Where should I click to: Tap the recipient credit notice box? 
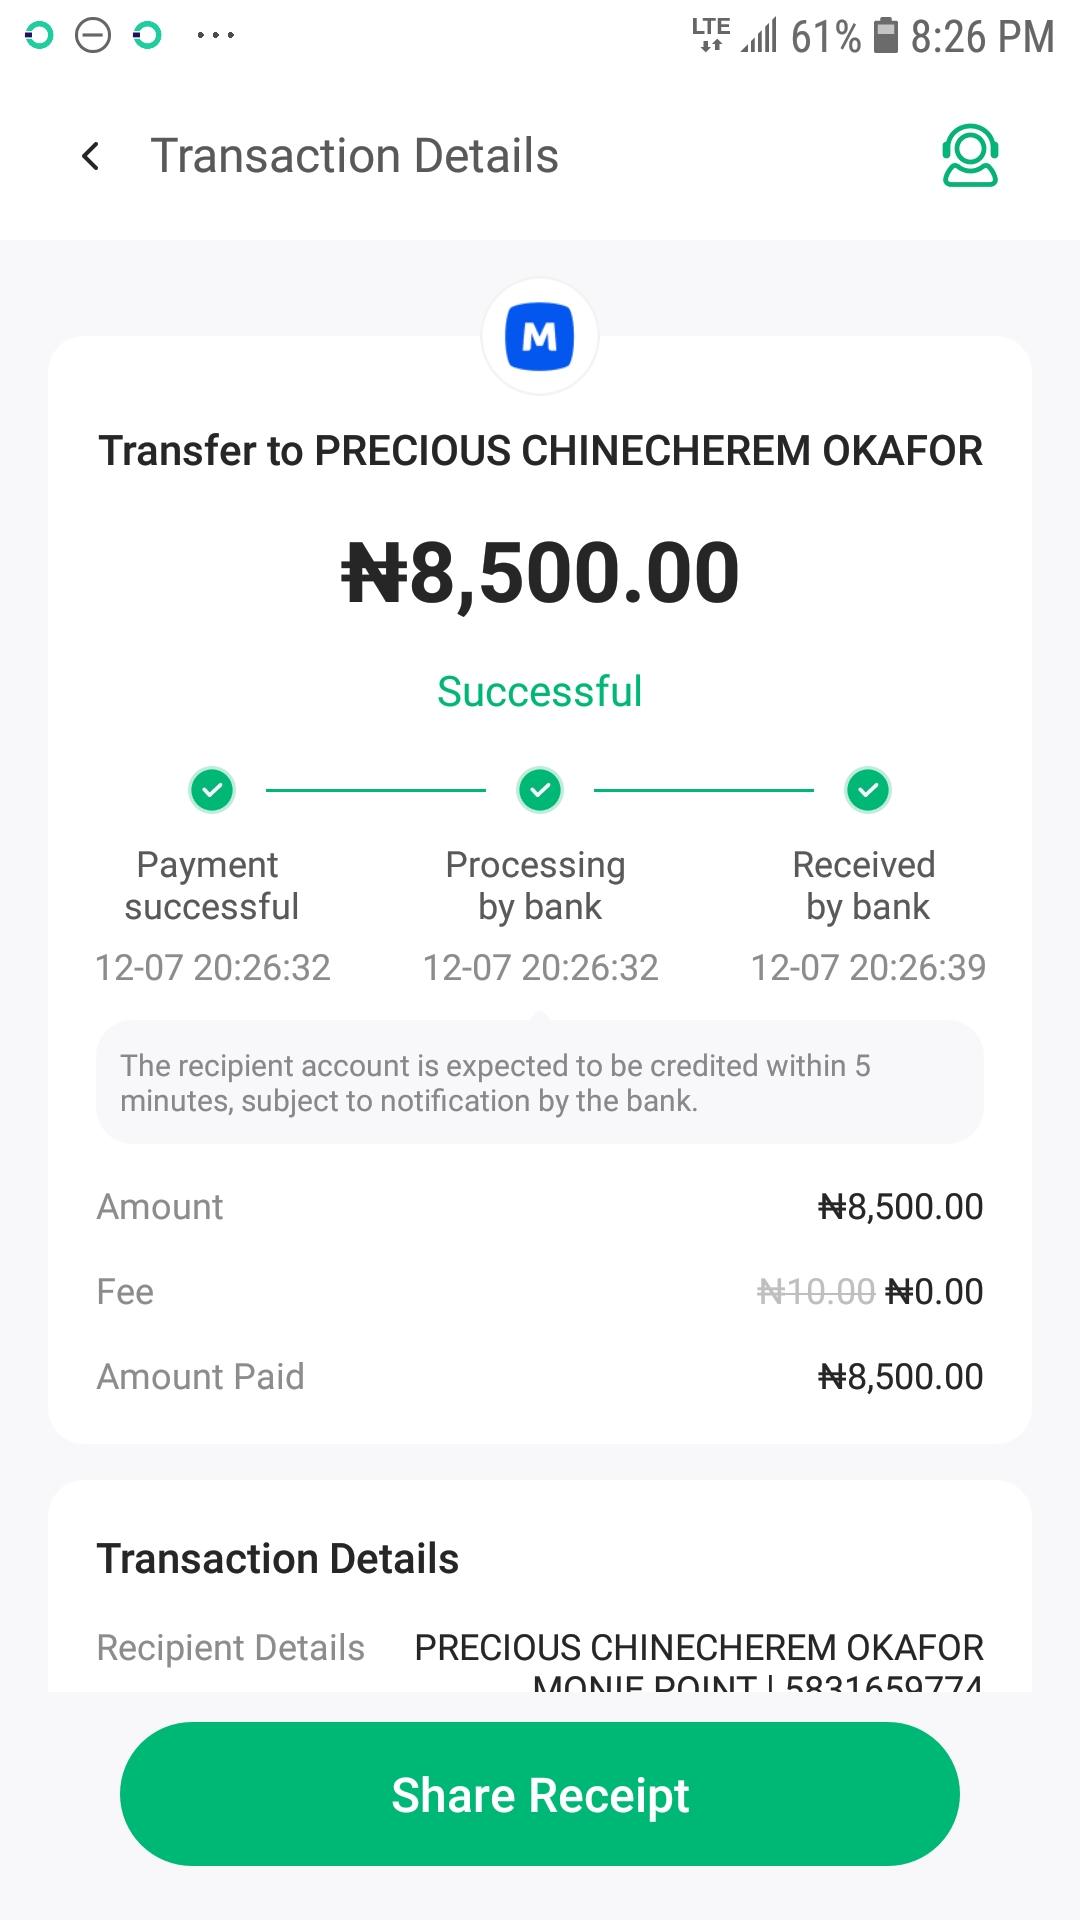(540, 1083)
